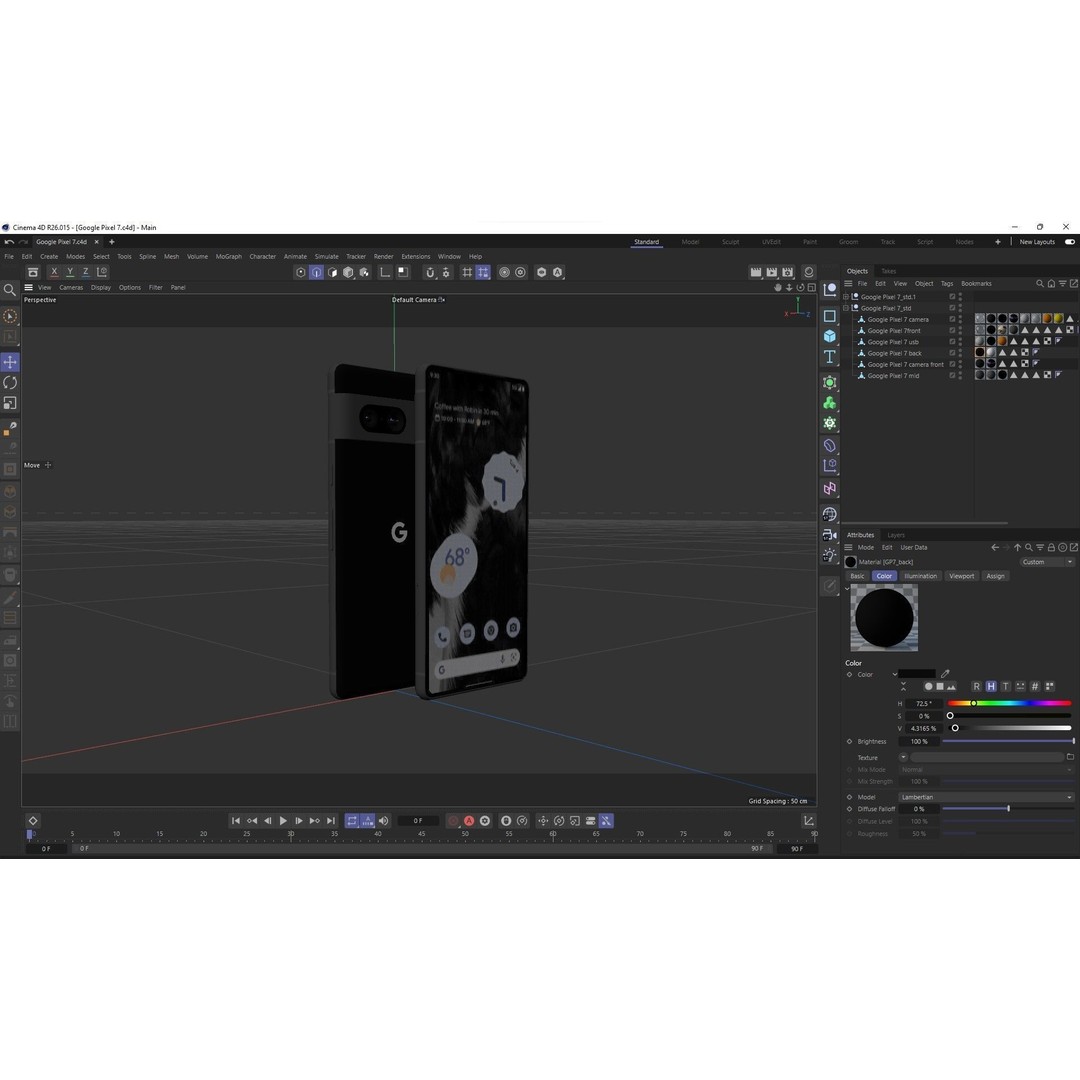Toggle the Y axis lock

click(x=70, y=272)
